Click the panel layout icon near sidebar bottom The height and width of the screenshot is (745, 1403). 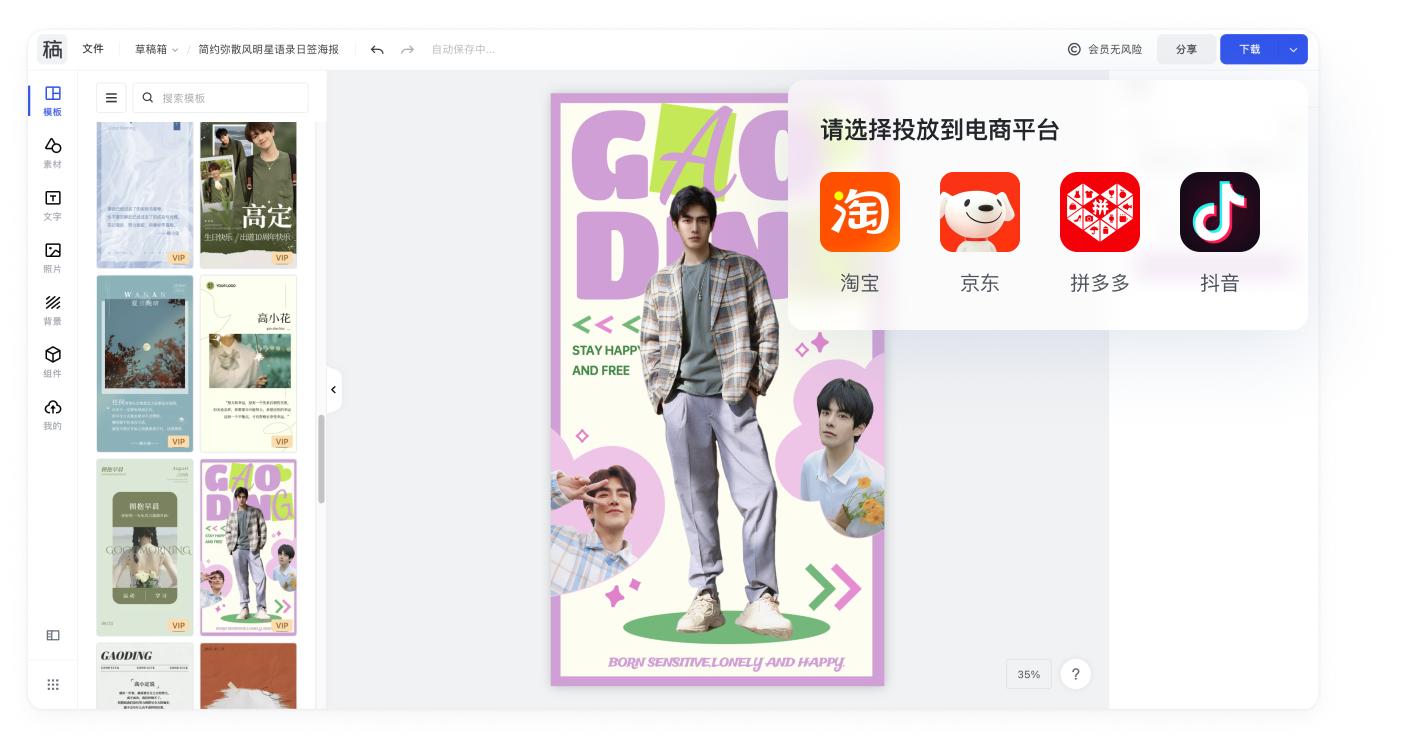(53, 635)
